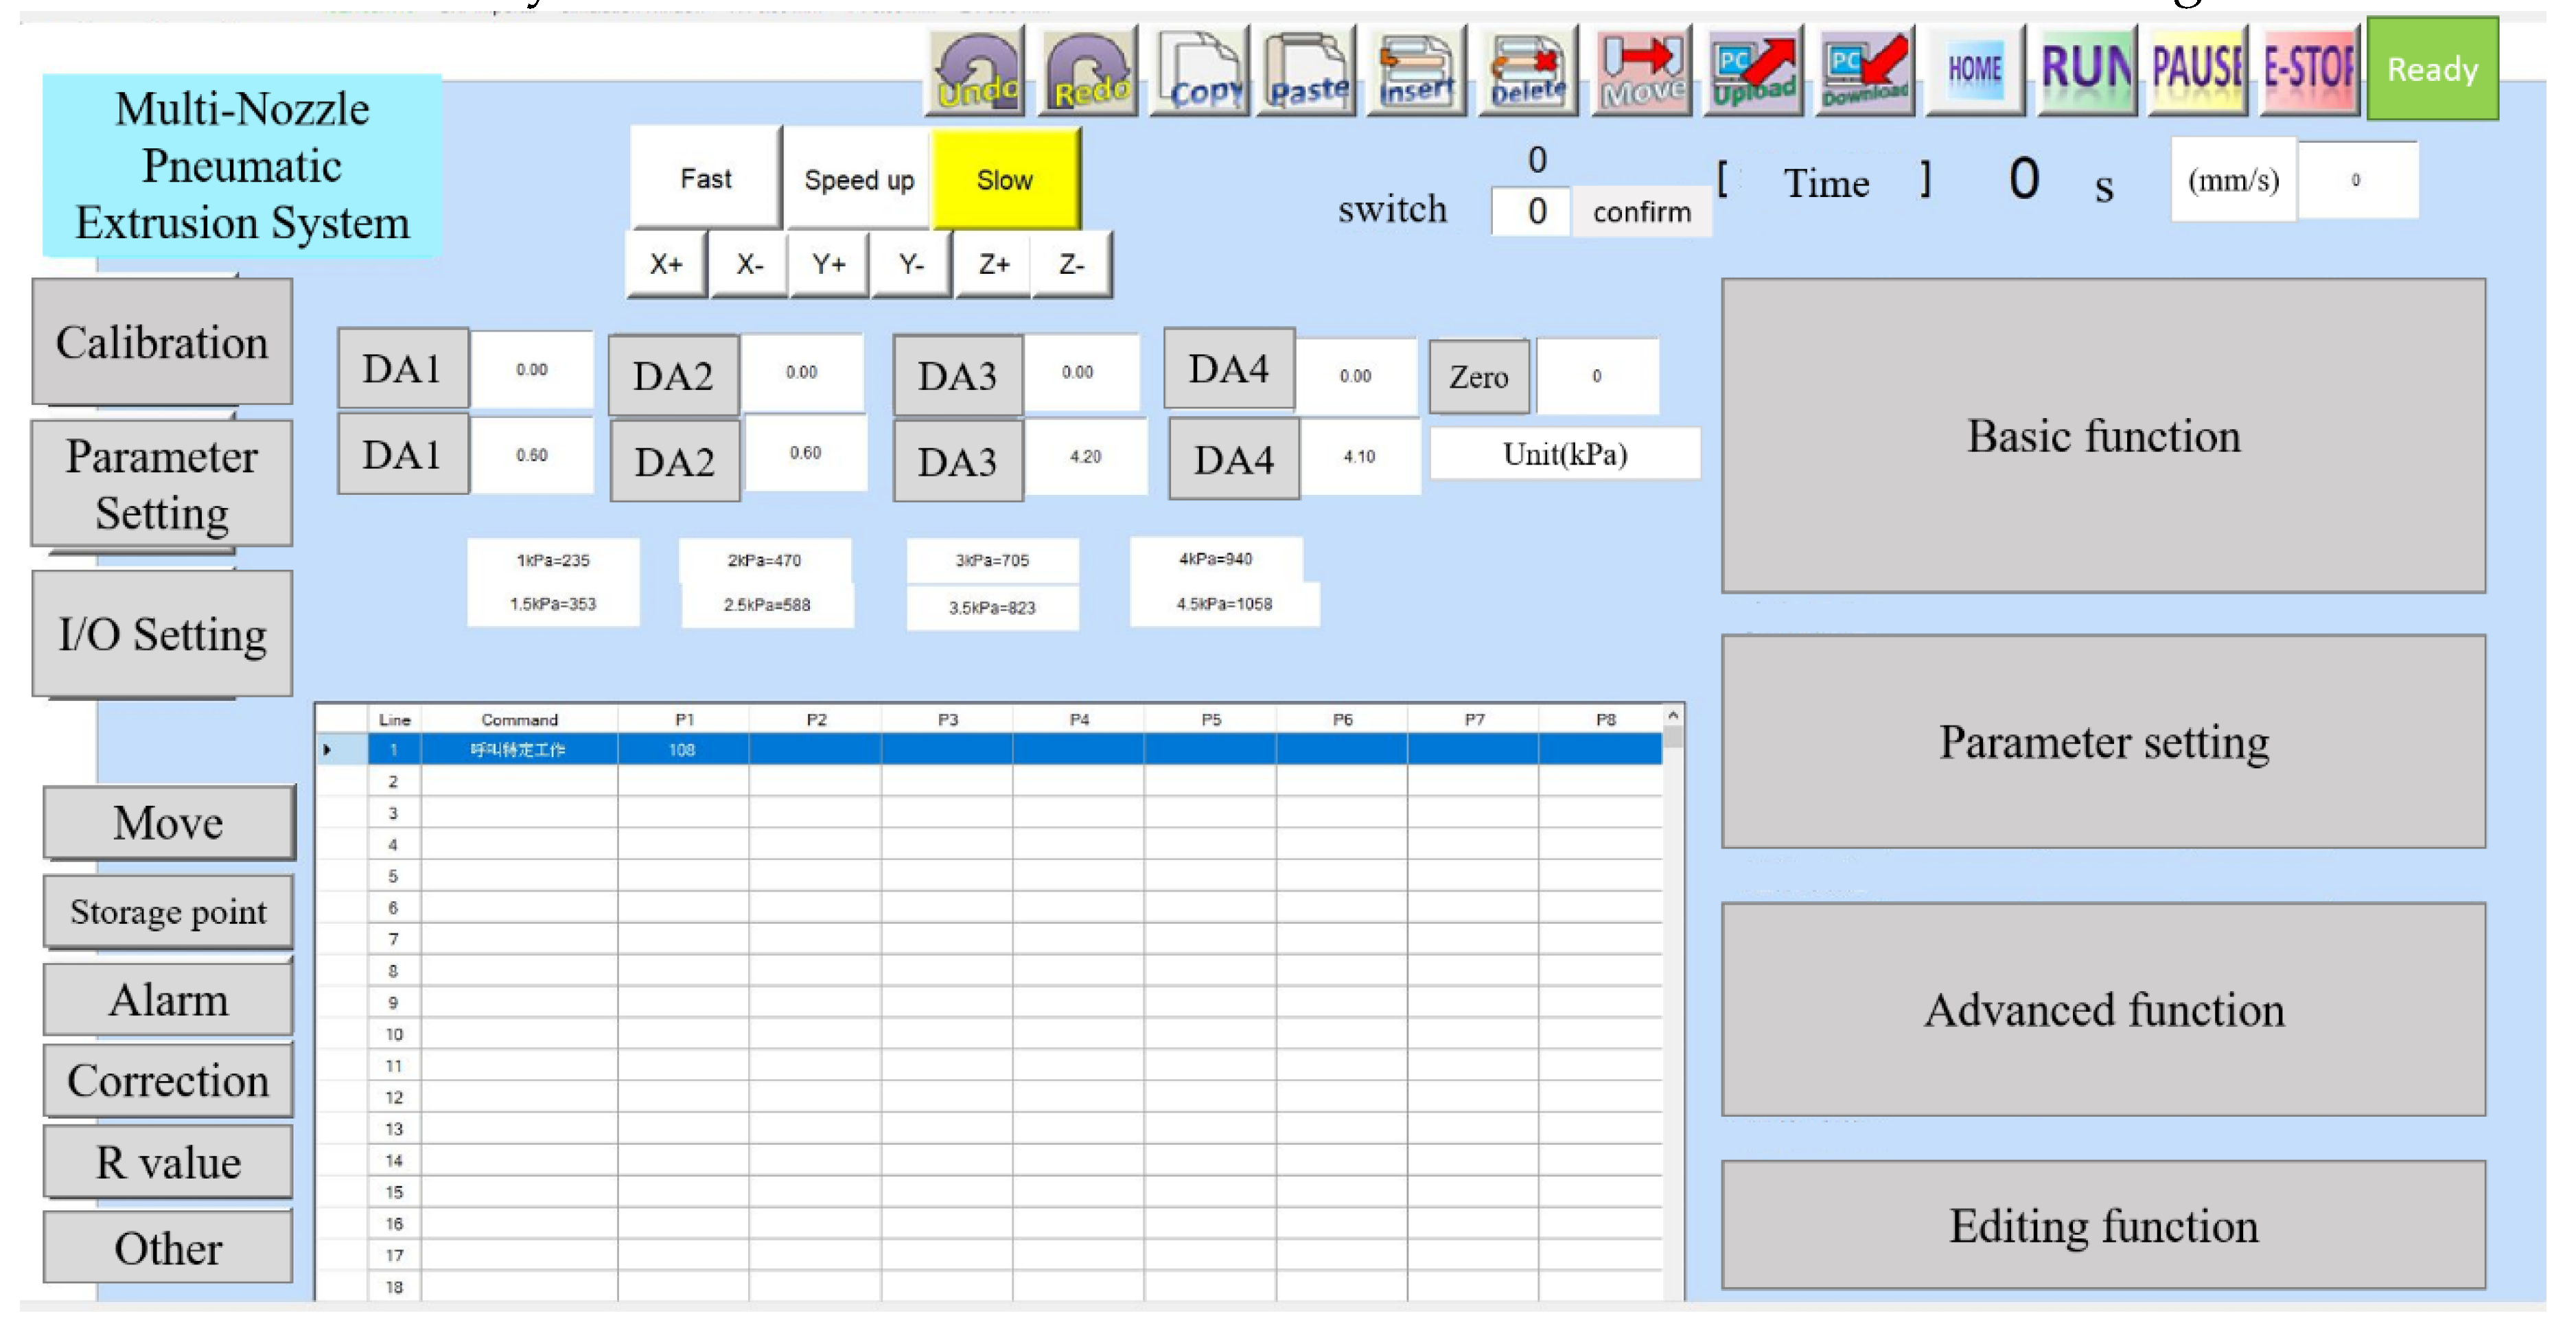Expand the row 1 selector arrow
Image resolution: width=2576 pixels, height=1333 pixels.
click(x=327, y=749)
